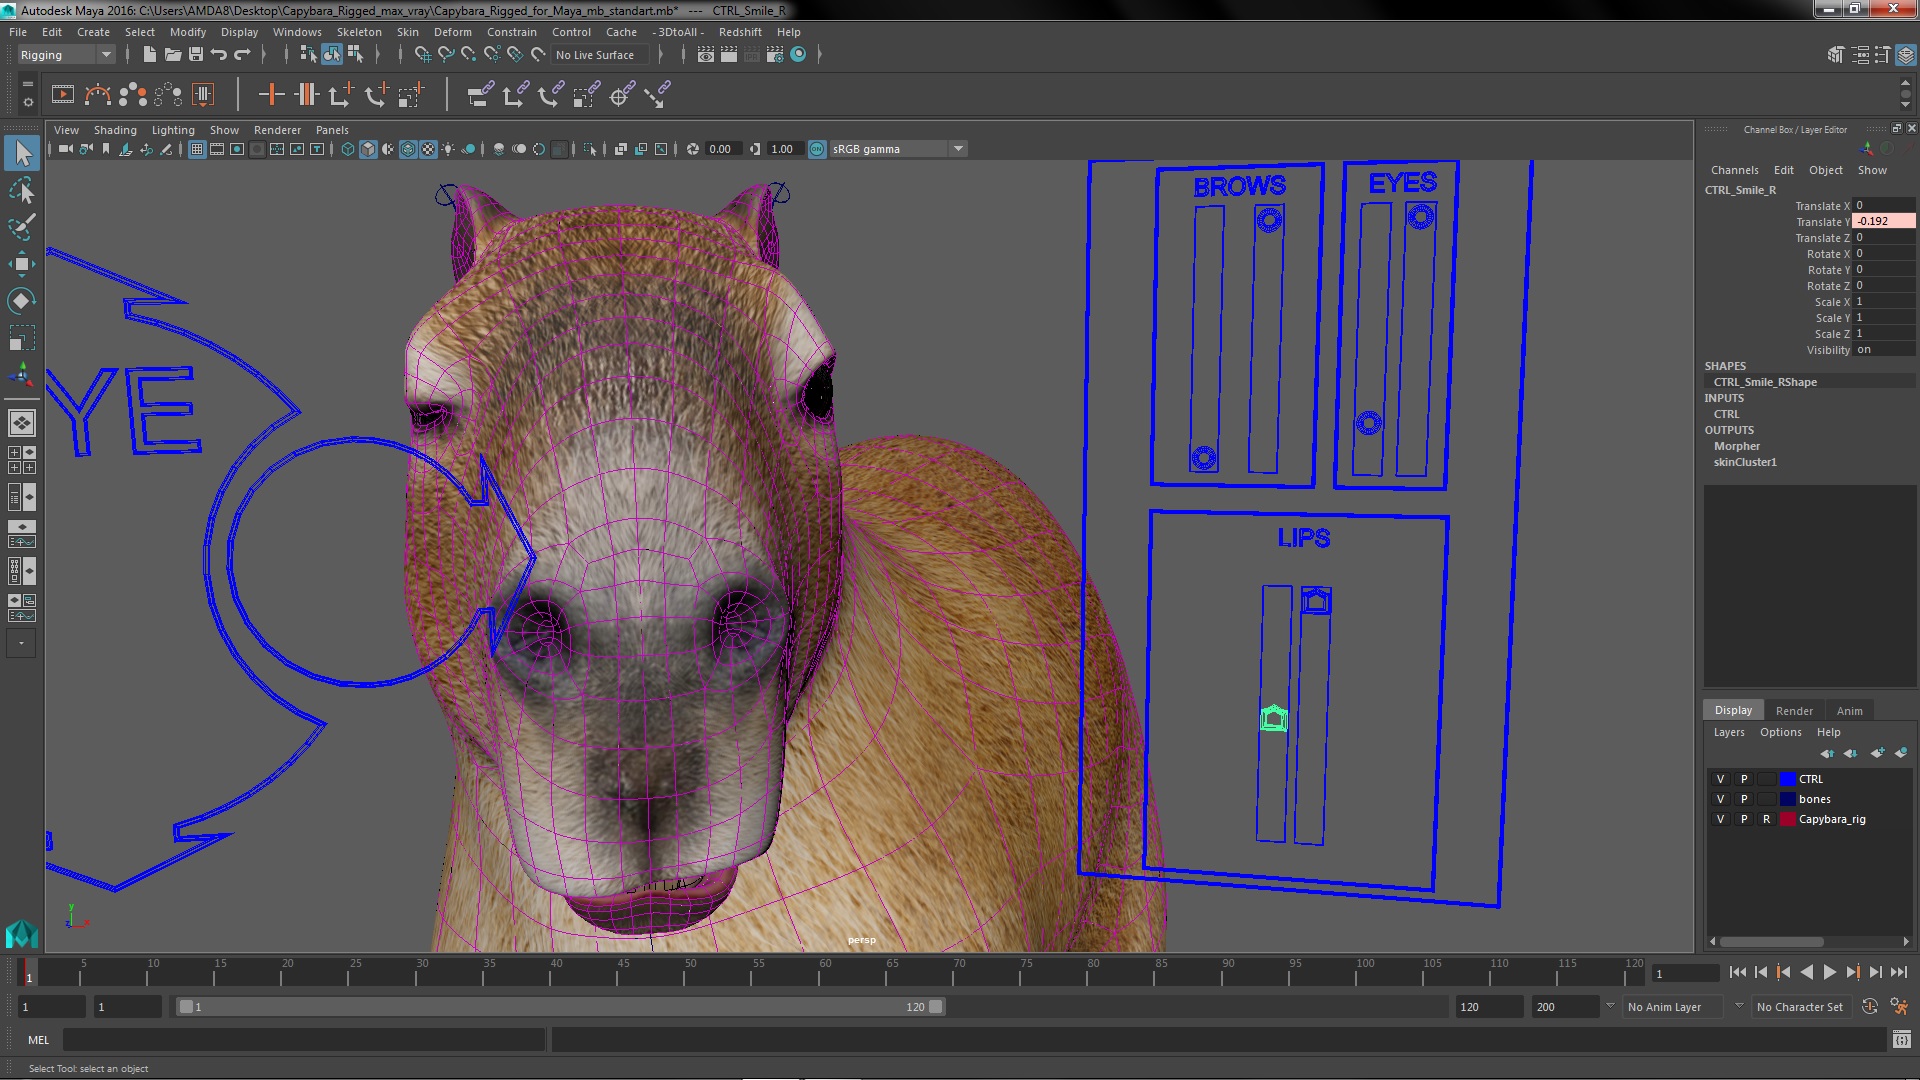Image resolution: width=1920 pixels, height=1080 pixels.
Task: Click the Save scene icon
Action: tap(195, 54)
